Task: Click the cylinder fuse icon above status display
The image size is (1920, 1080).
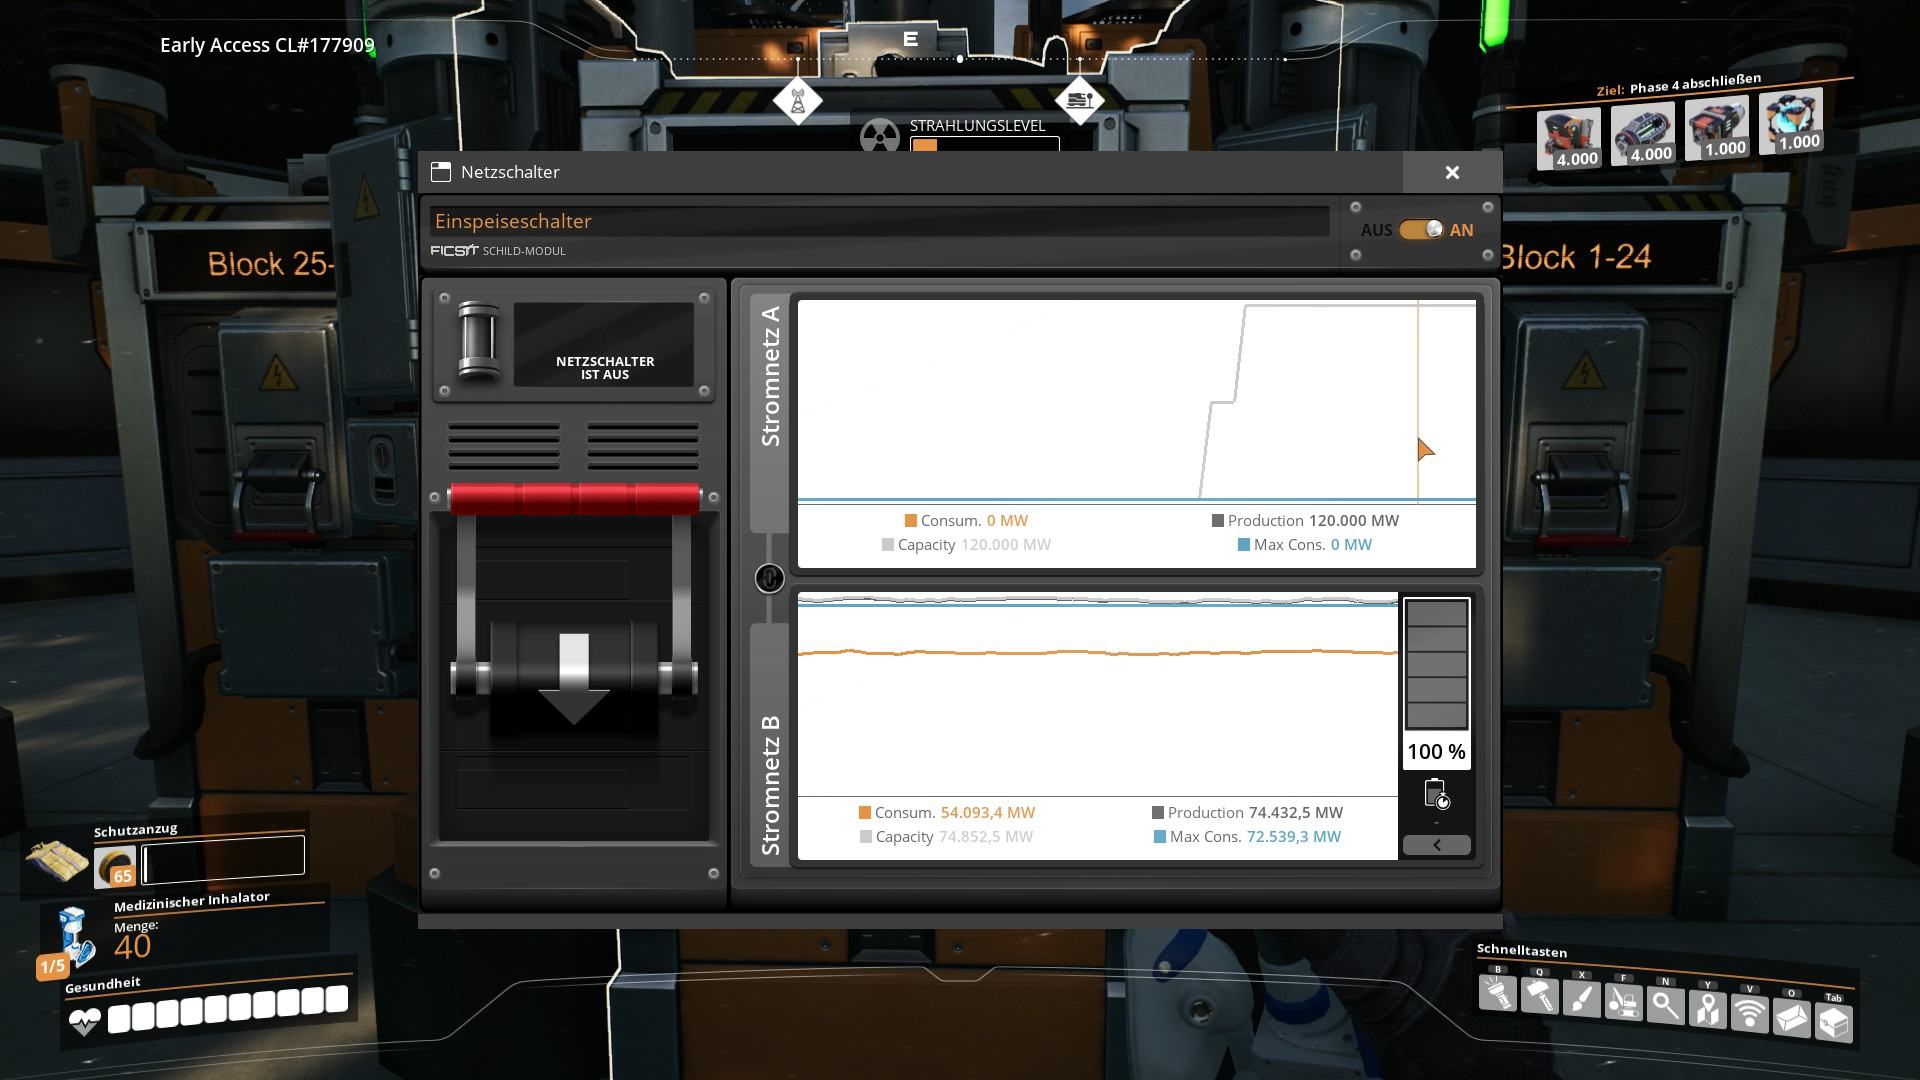Action: (x=478, y=342)
